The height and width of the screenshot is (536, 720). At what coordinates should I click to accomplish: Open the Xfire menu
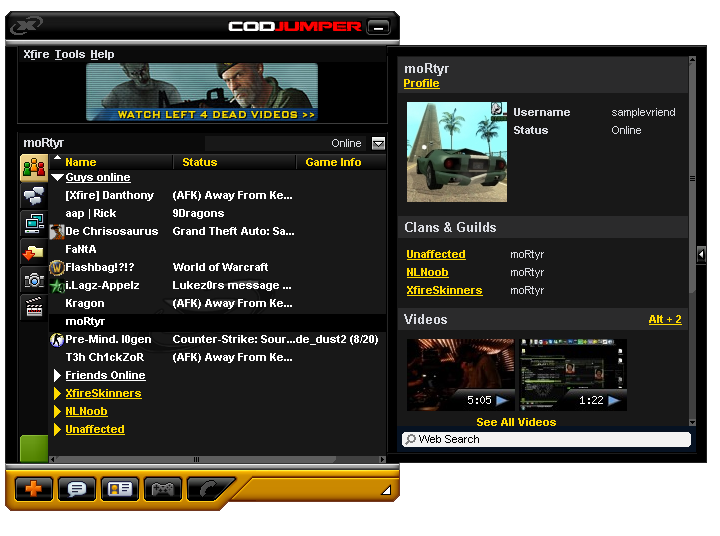click(36, 54)
